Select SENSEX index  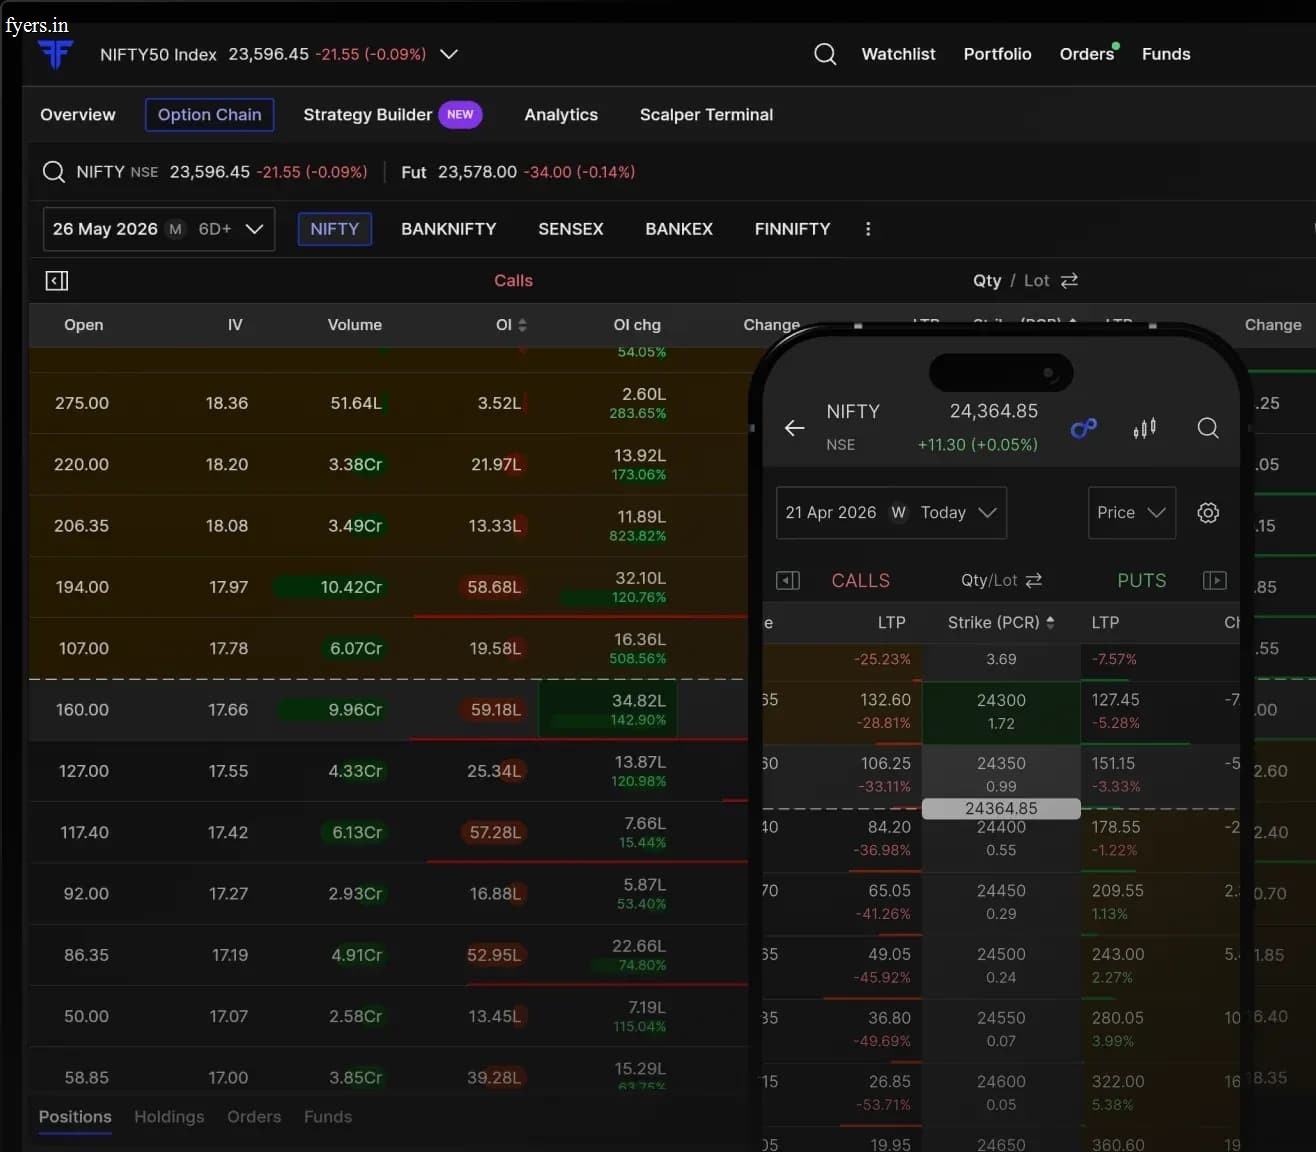coord(571,229)
